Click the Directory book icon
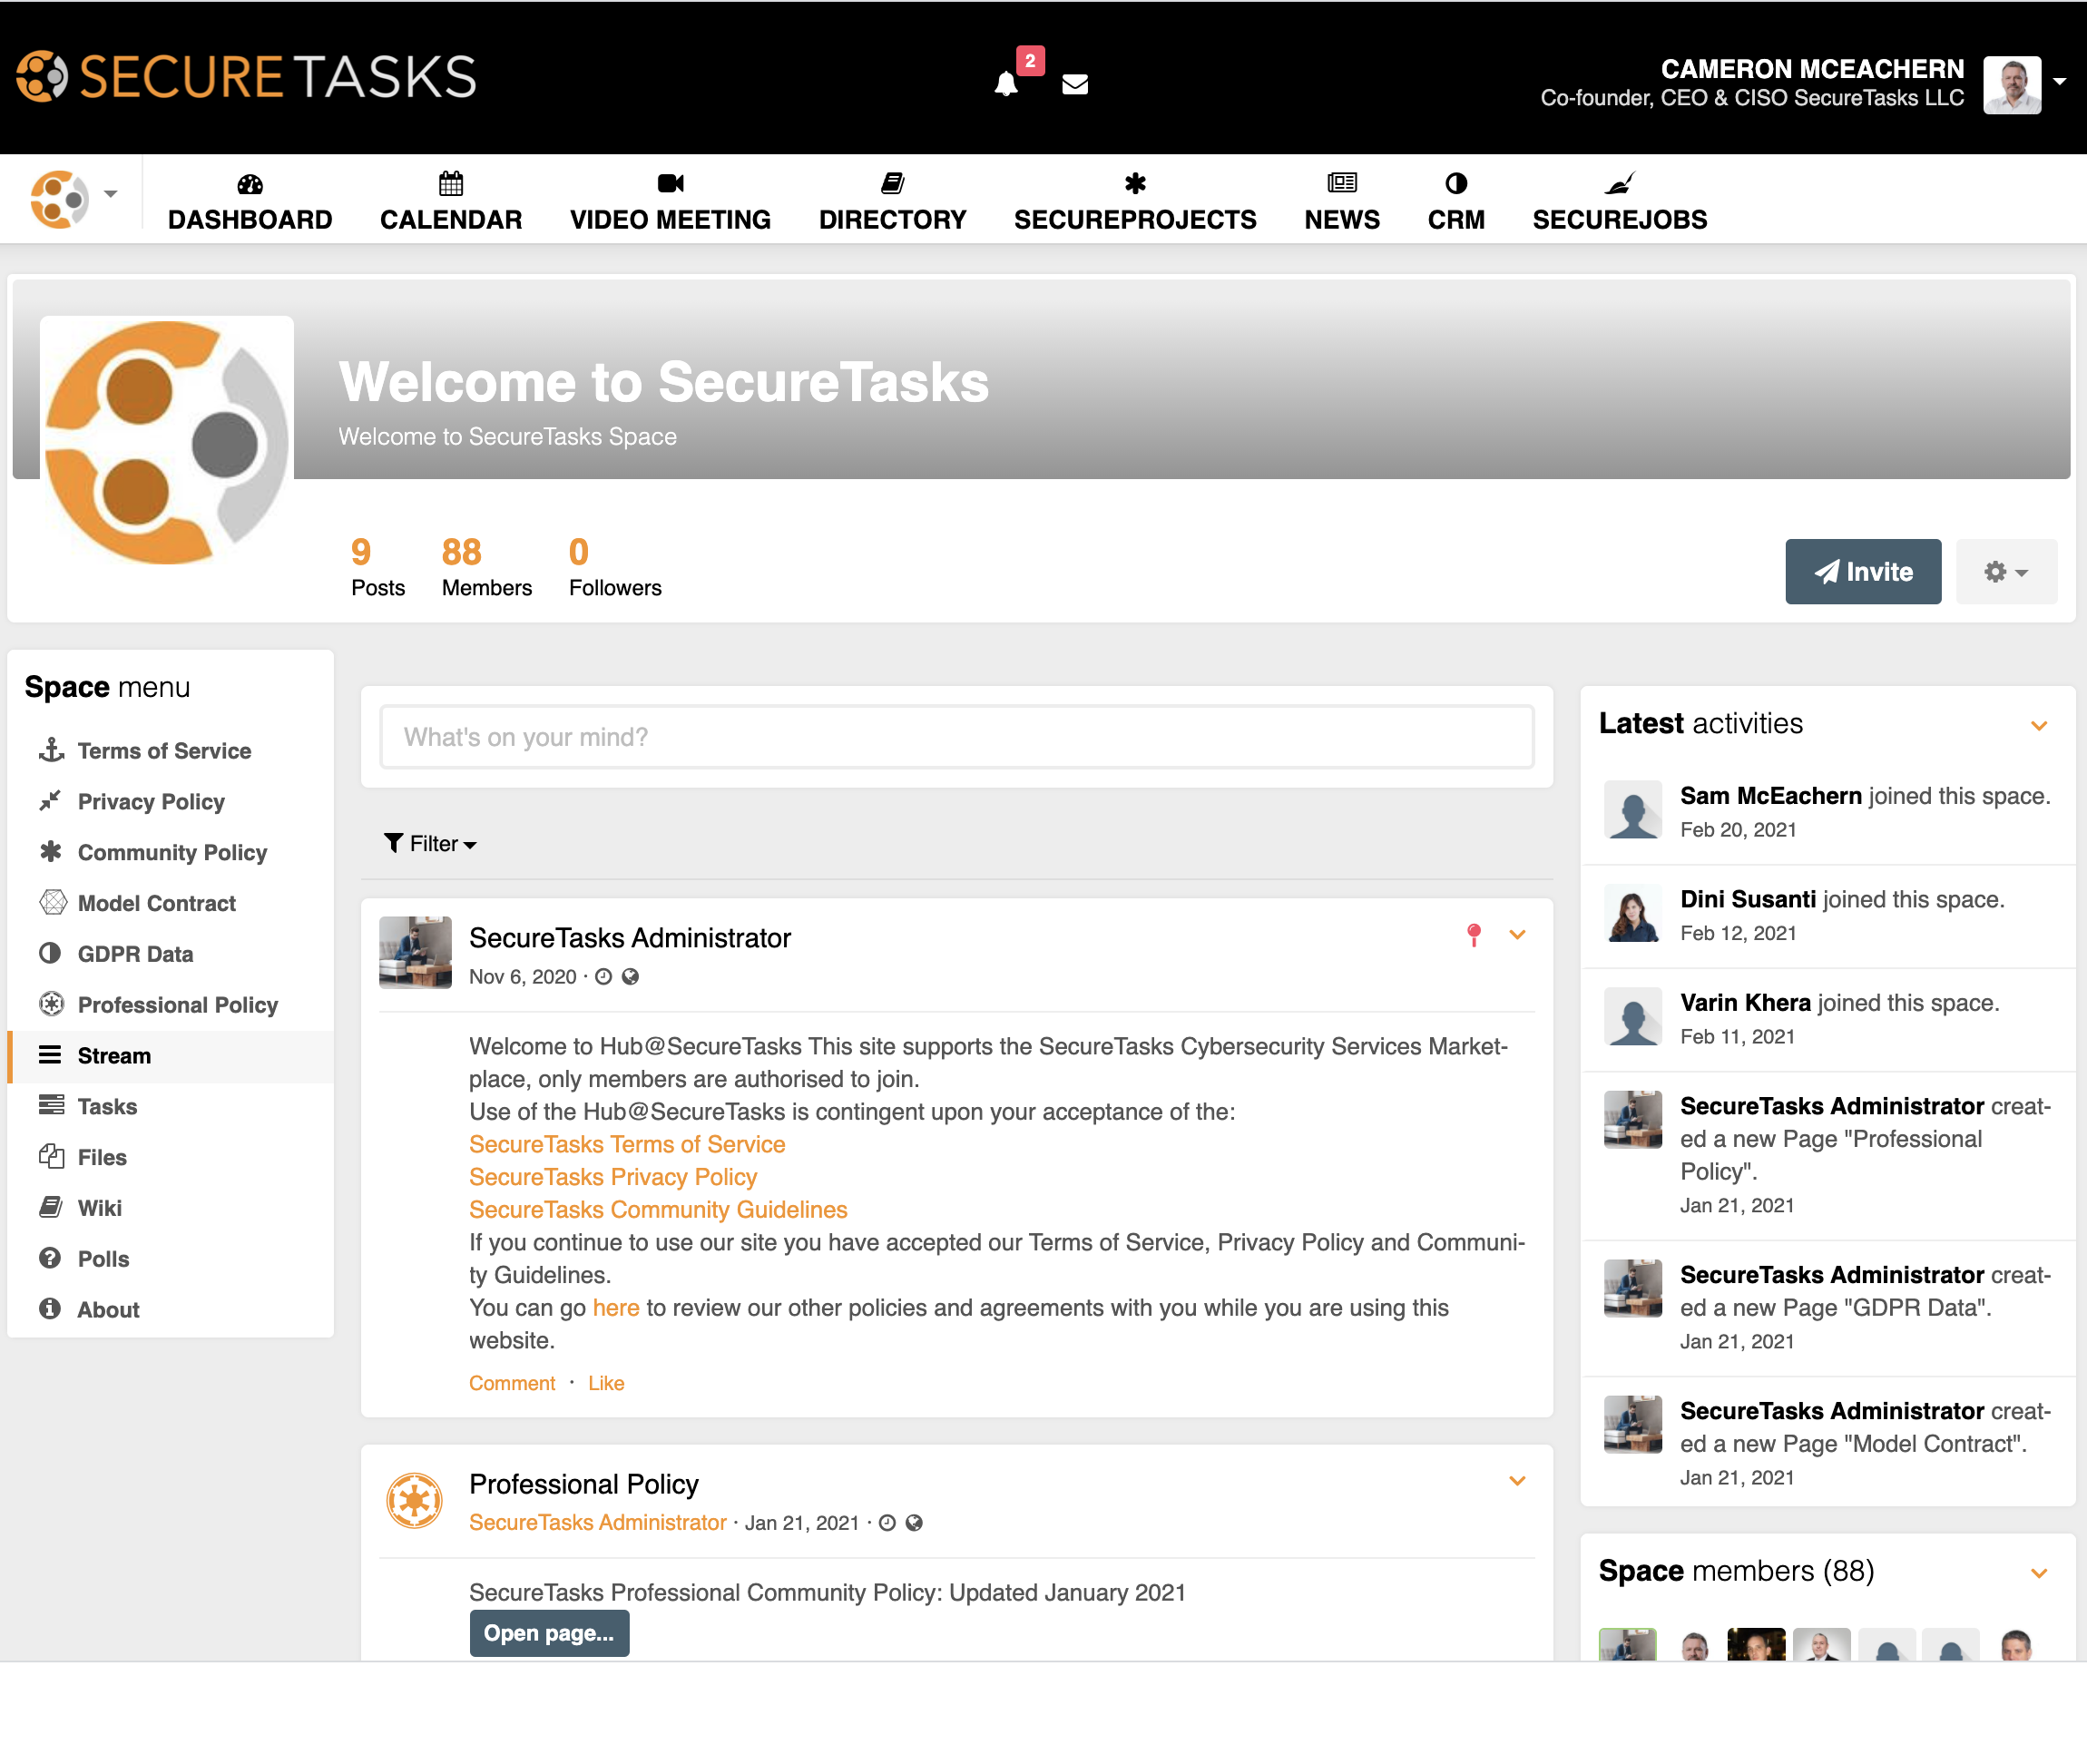2087x1764 pixels. 892,183
